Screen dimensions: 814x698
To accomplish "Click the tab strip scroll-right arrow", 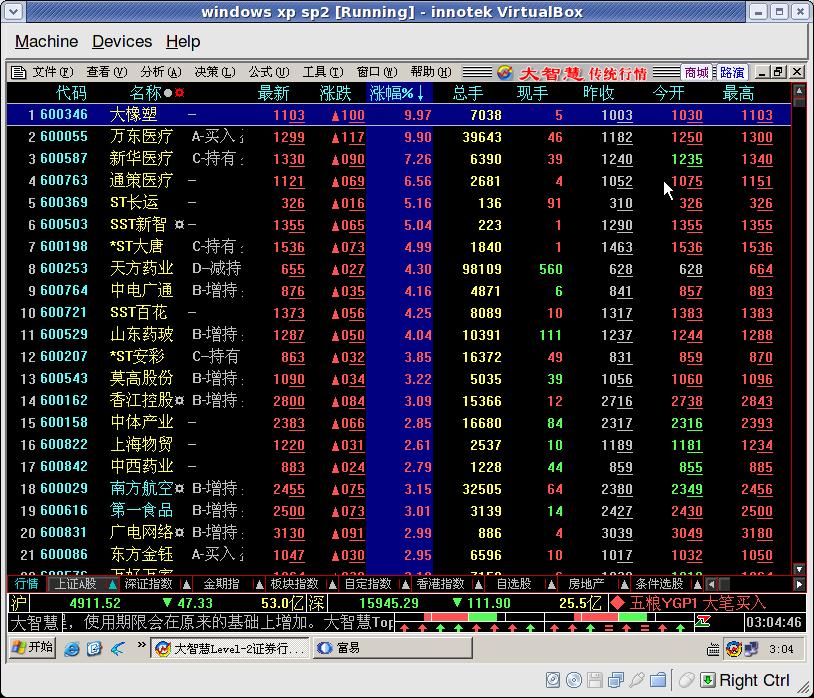I will [799, 584].
